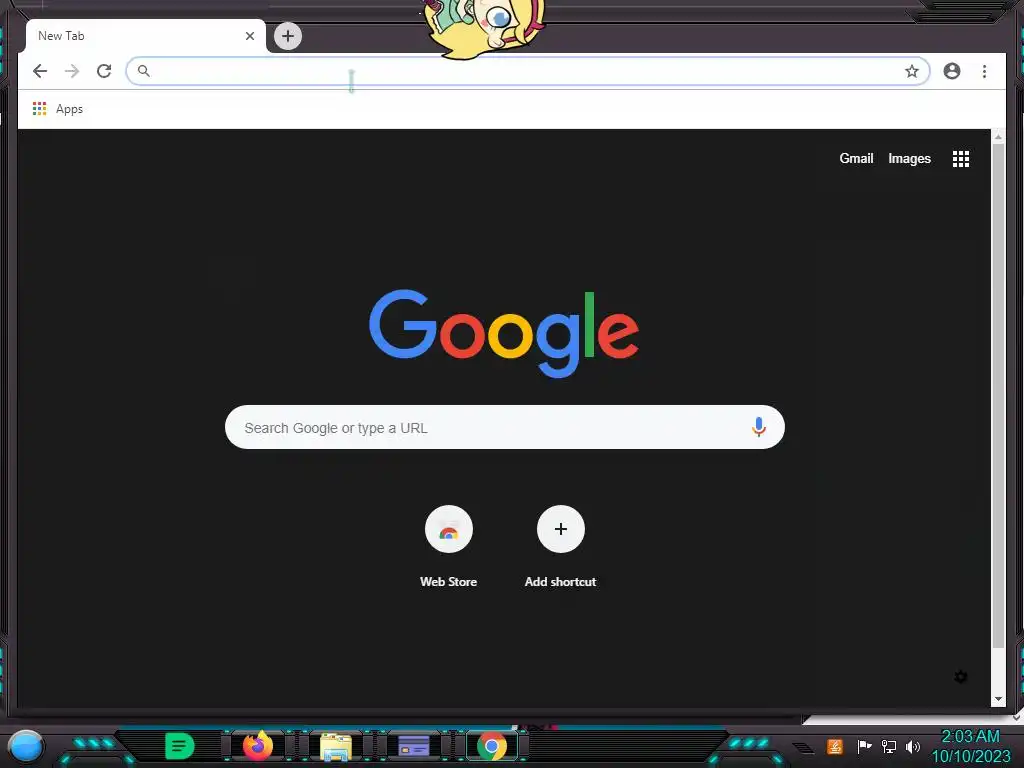Go back using the browser back arrow
The image size is (1024, 768).
coord(40,71)
